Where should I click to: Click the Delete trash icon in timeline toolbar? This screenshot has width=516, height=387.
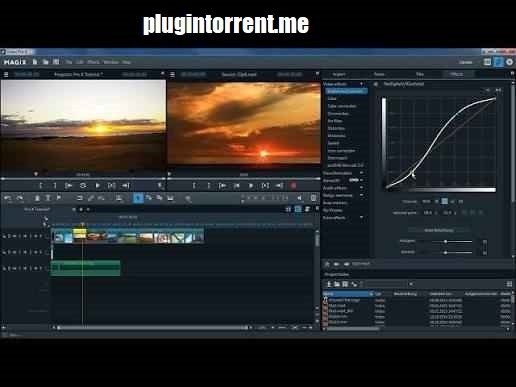coord(37,198)
